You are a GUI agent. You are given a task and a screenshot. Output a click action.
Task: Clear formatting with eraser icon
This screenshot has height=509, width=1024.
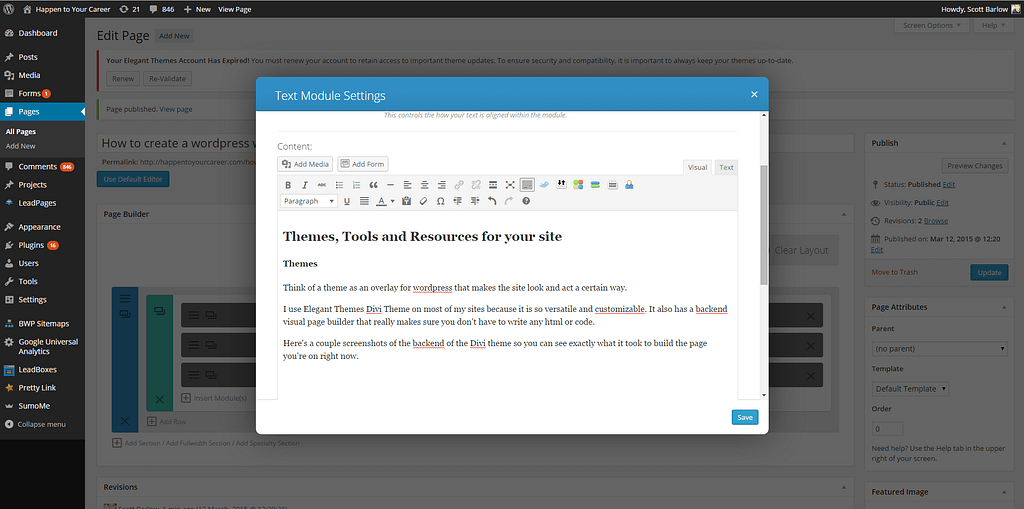point(423,201)
